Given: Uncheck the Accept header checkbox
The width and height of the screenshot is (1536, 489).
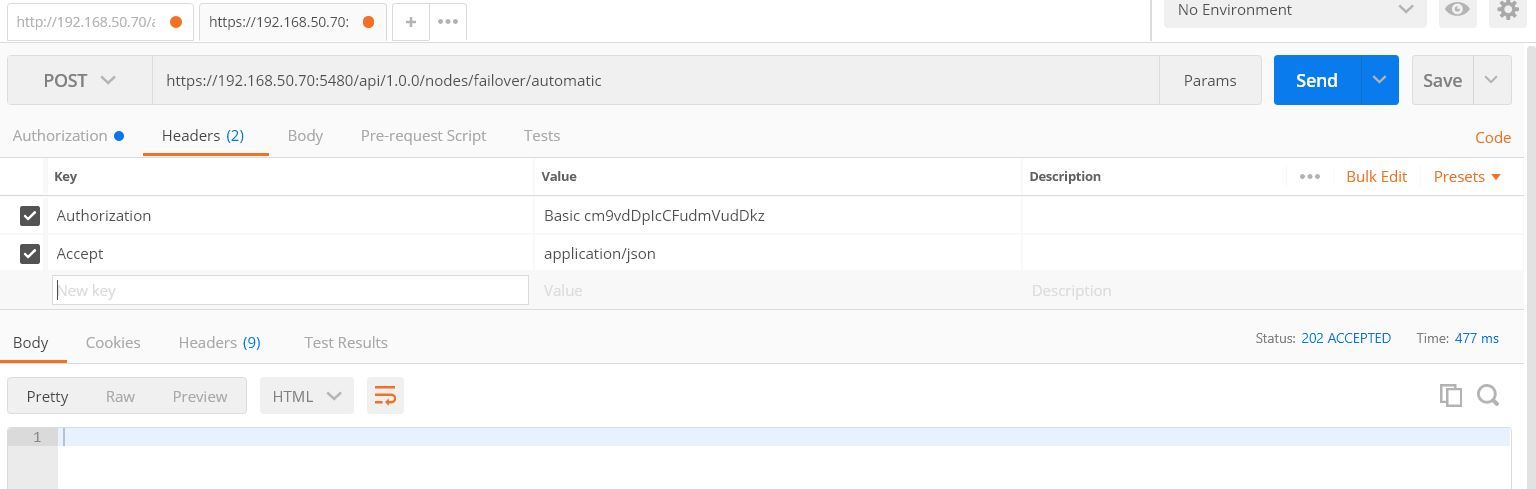Looking at the screenshot, I should (30, 253).
